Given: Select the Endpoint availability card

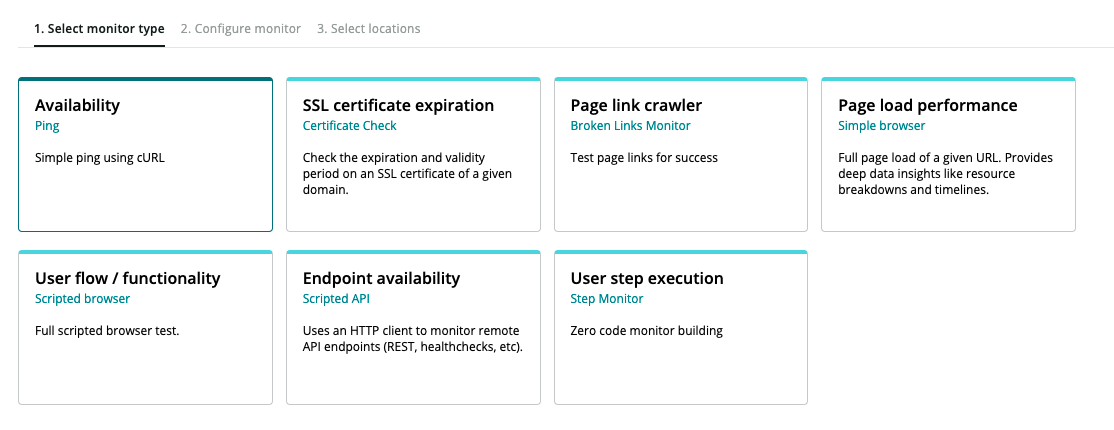Looking at the screenshot, I should click(x=413, y=328).
